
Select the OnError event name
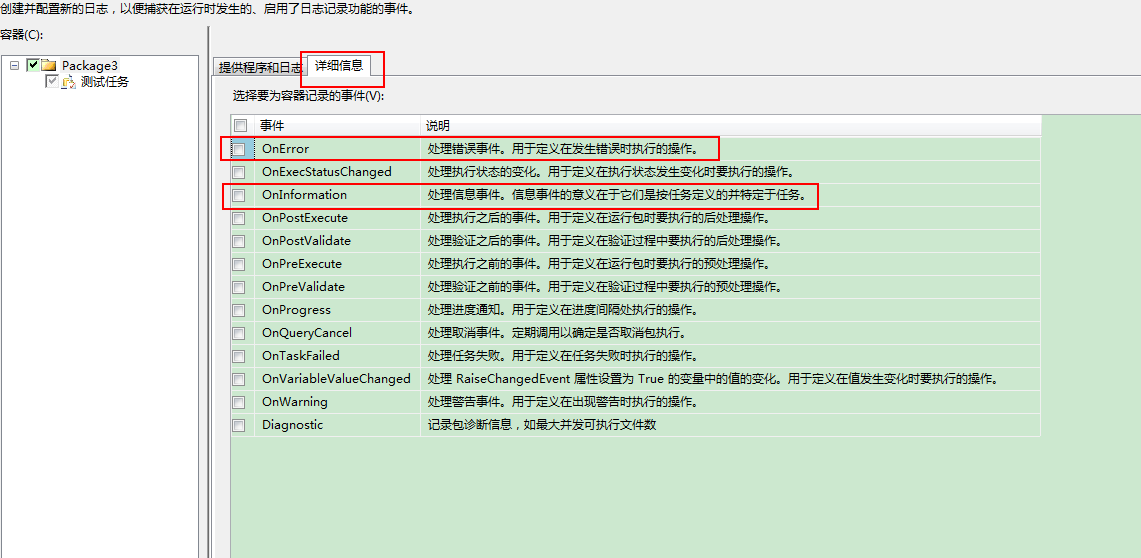(285, 149)
